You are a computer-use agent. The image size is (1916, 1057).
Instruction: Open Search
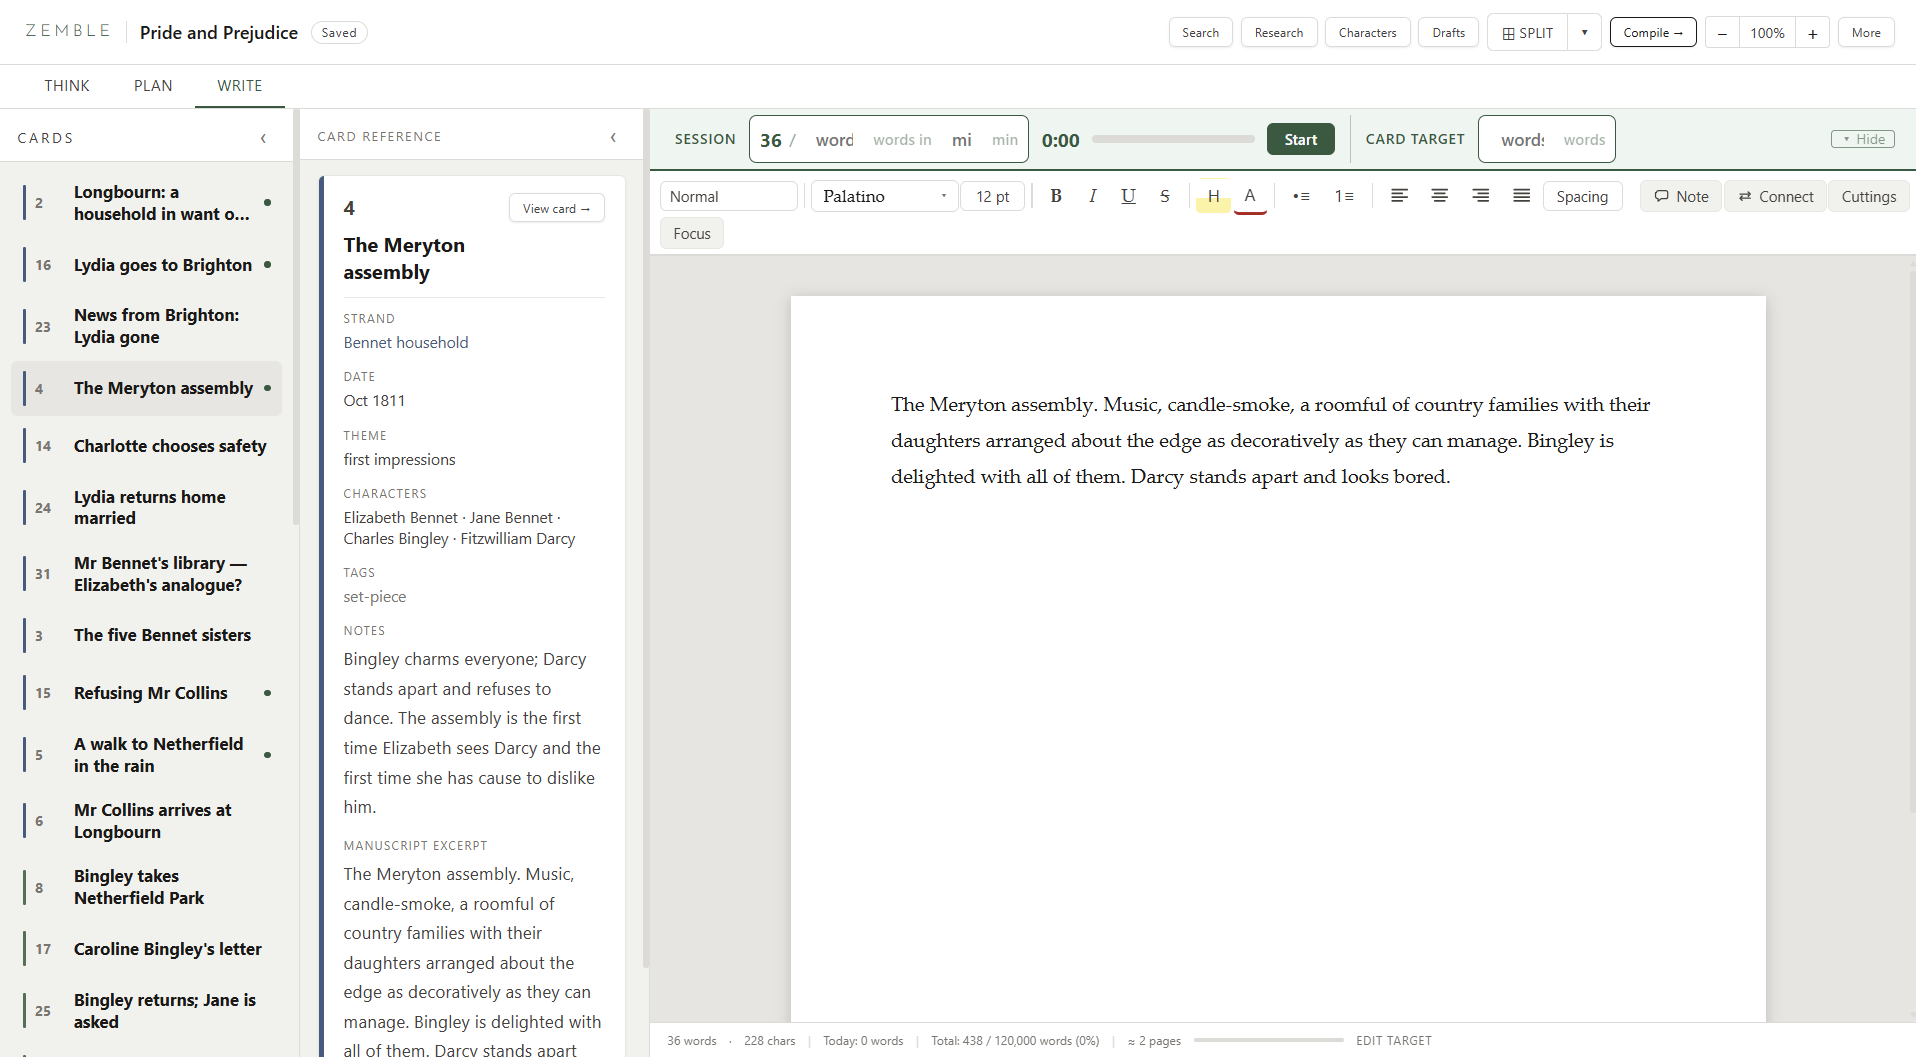(x=1200, y=33)
